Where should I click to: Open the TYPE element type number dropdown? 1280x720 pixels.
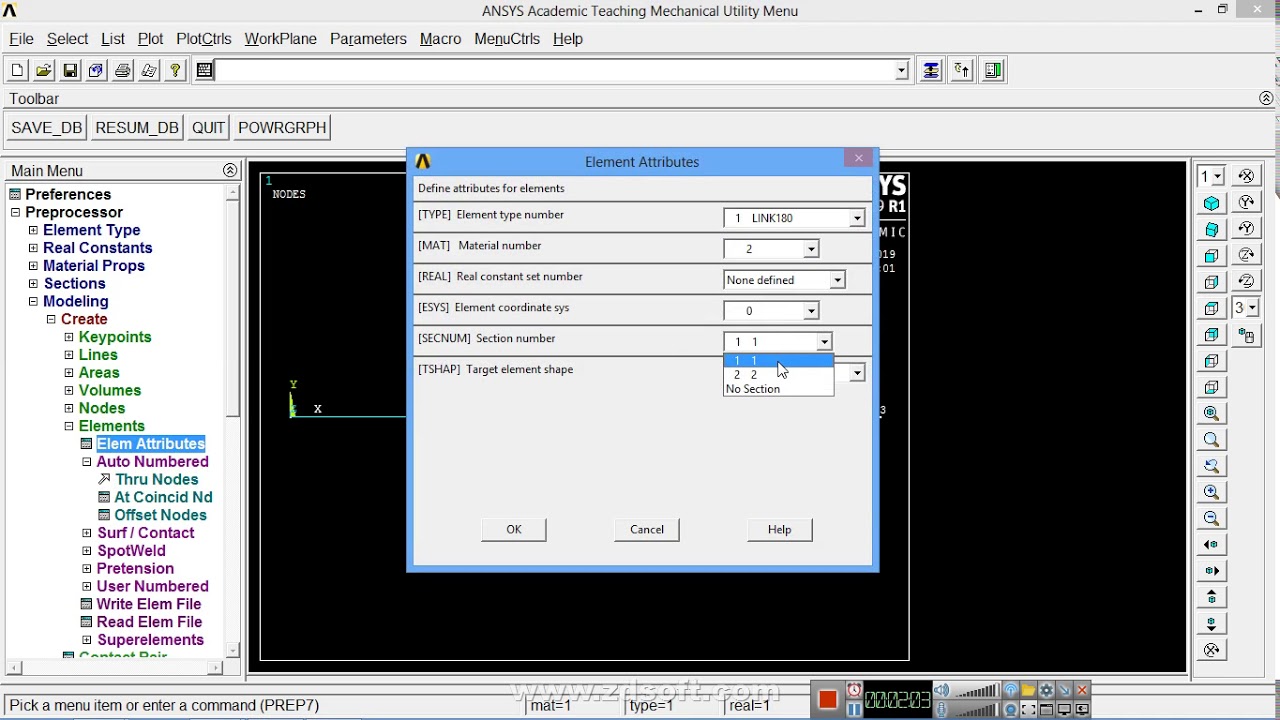click(x=857, y=218)
